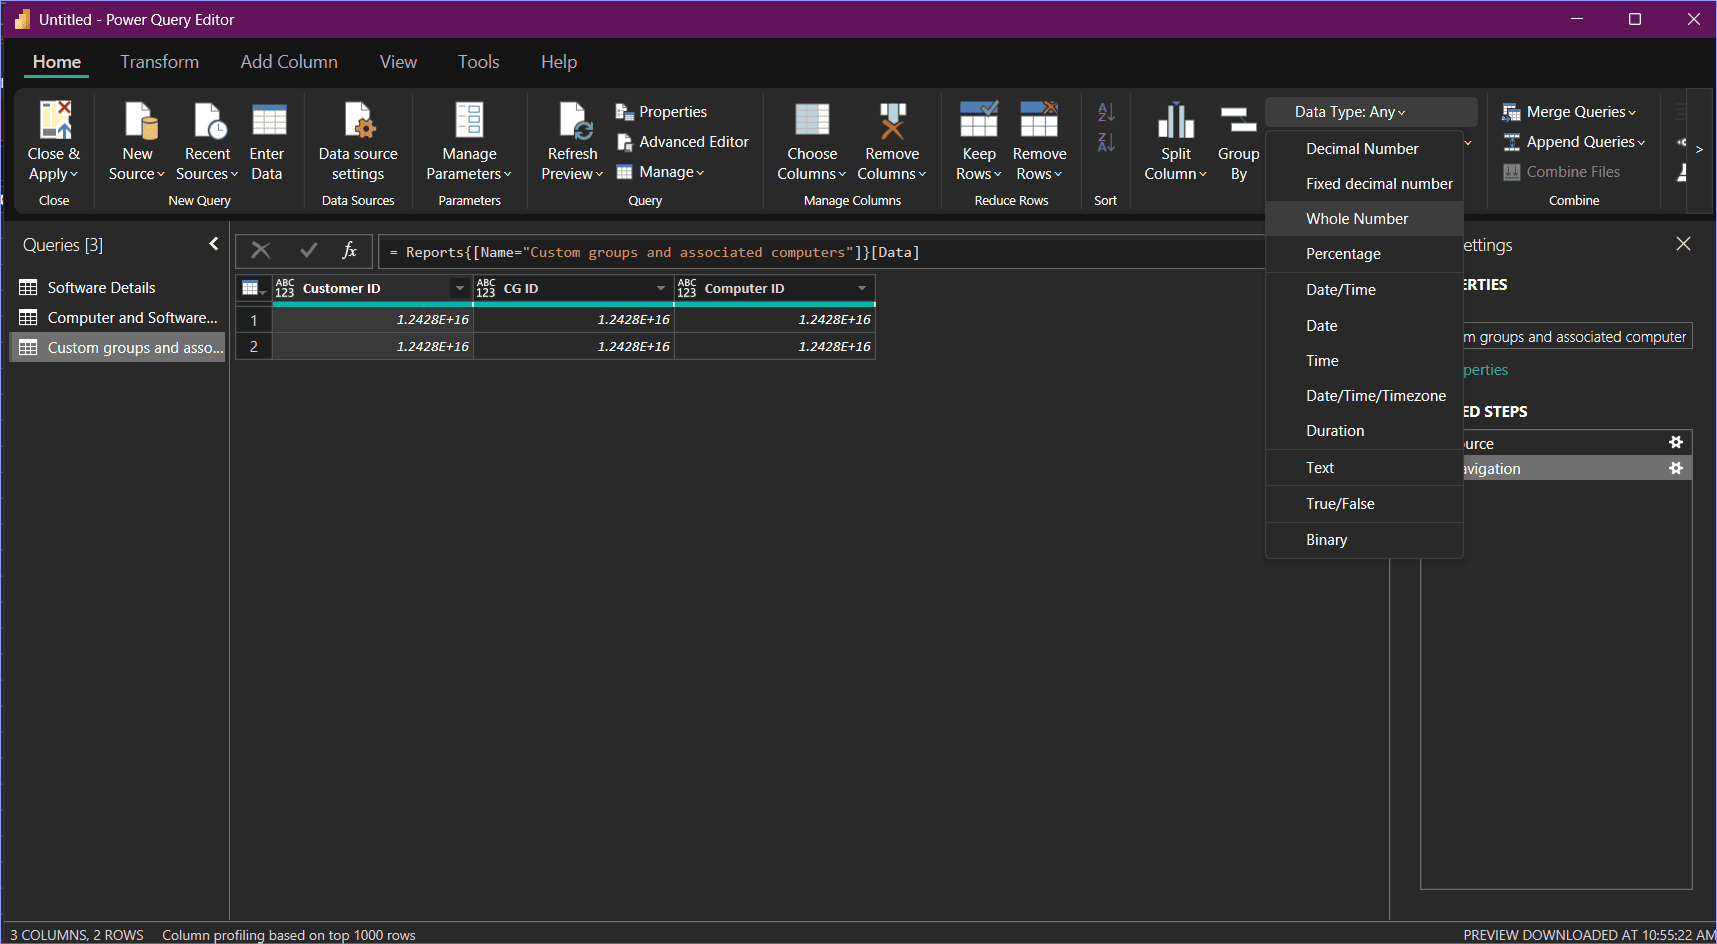Image resolution: width=1717 pixels, height=944 pixels.
Task: Click the Enter Data table icon
Action: coord(268,119)
